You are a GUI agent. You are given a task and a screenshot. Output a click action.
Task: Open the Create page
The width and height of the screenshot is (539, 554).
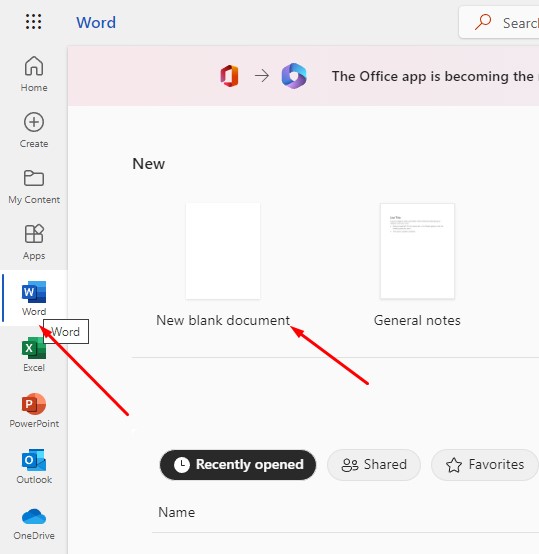click(34, 130)
